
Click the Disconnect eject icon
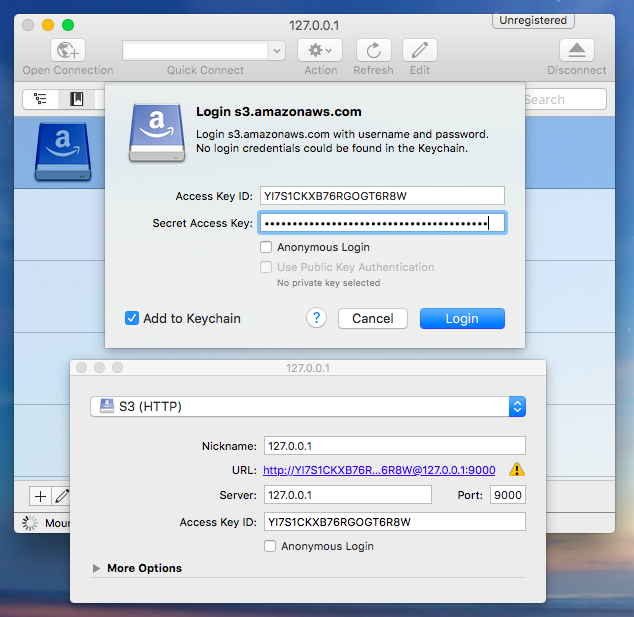tap(576, 50)
